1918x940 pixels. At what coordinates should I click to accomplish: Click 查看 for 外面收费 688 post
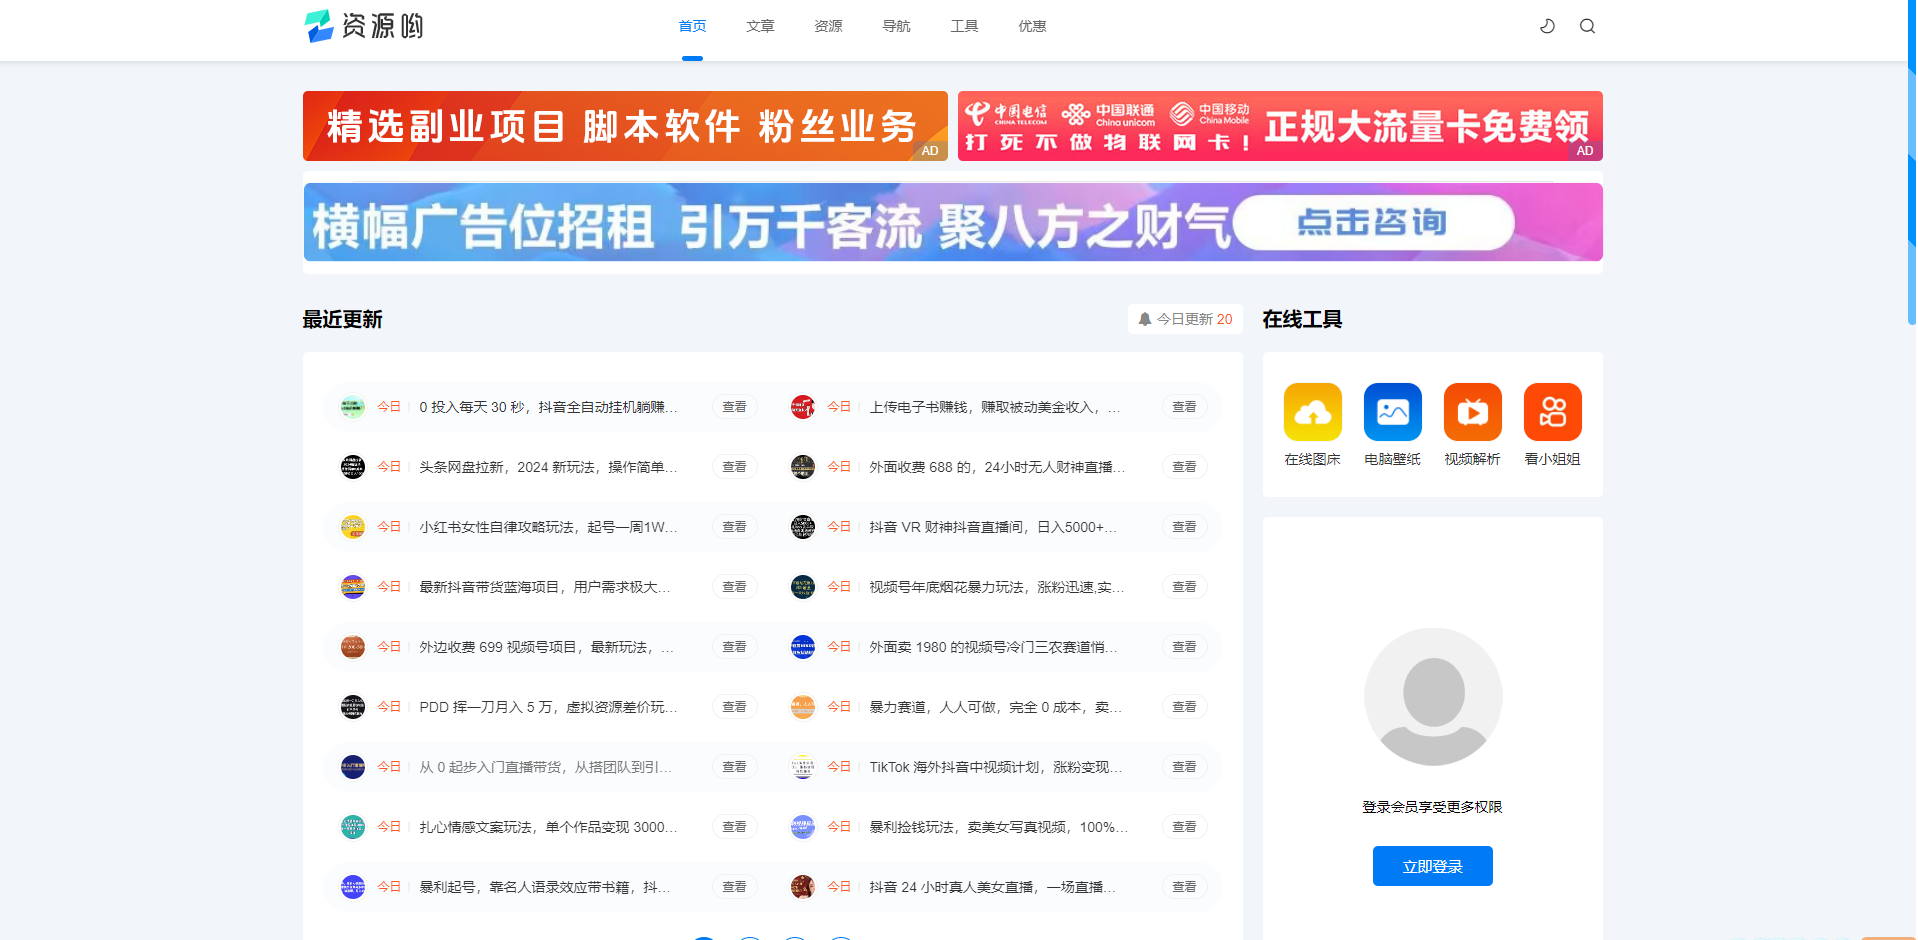click(x=1185, y=467)
